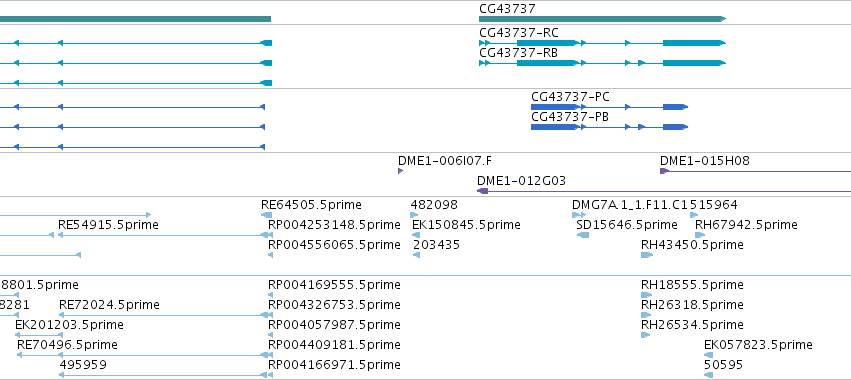Click the RE54915.5prime EST label

(109, 225)
